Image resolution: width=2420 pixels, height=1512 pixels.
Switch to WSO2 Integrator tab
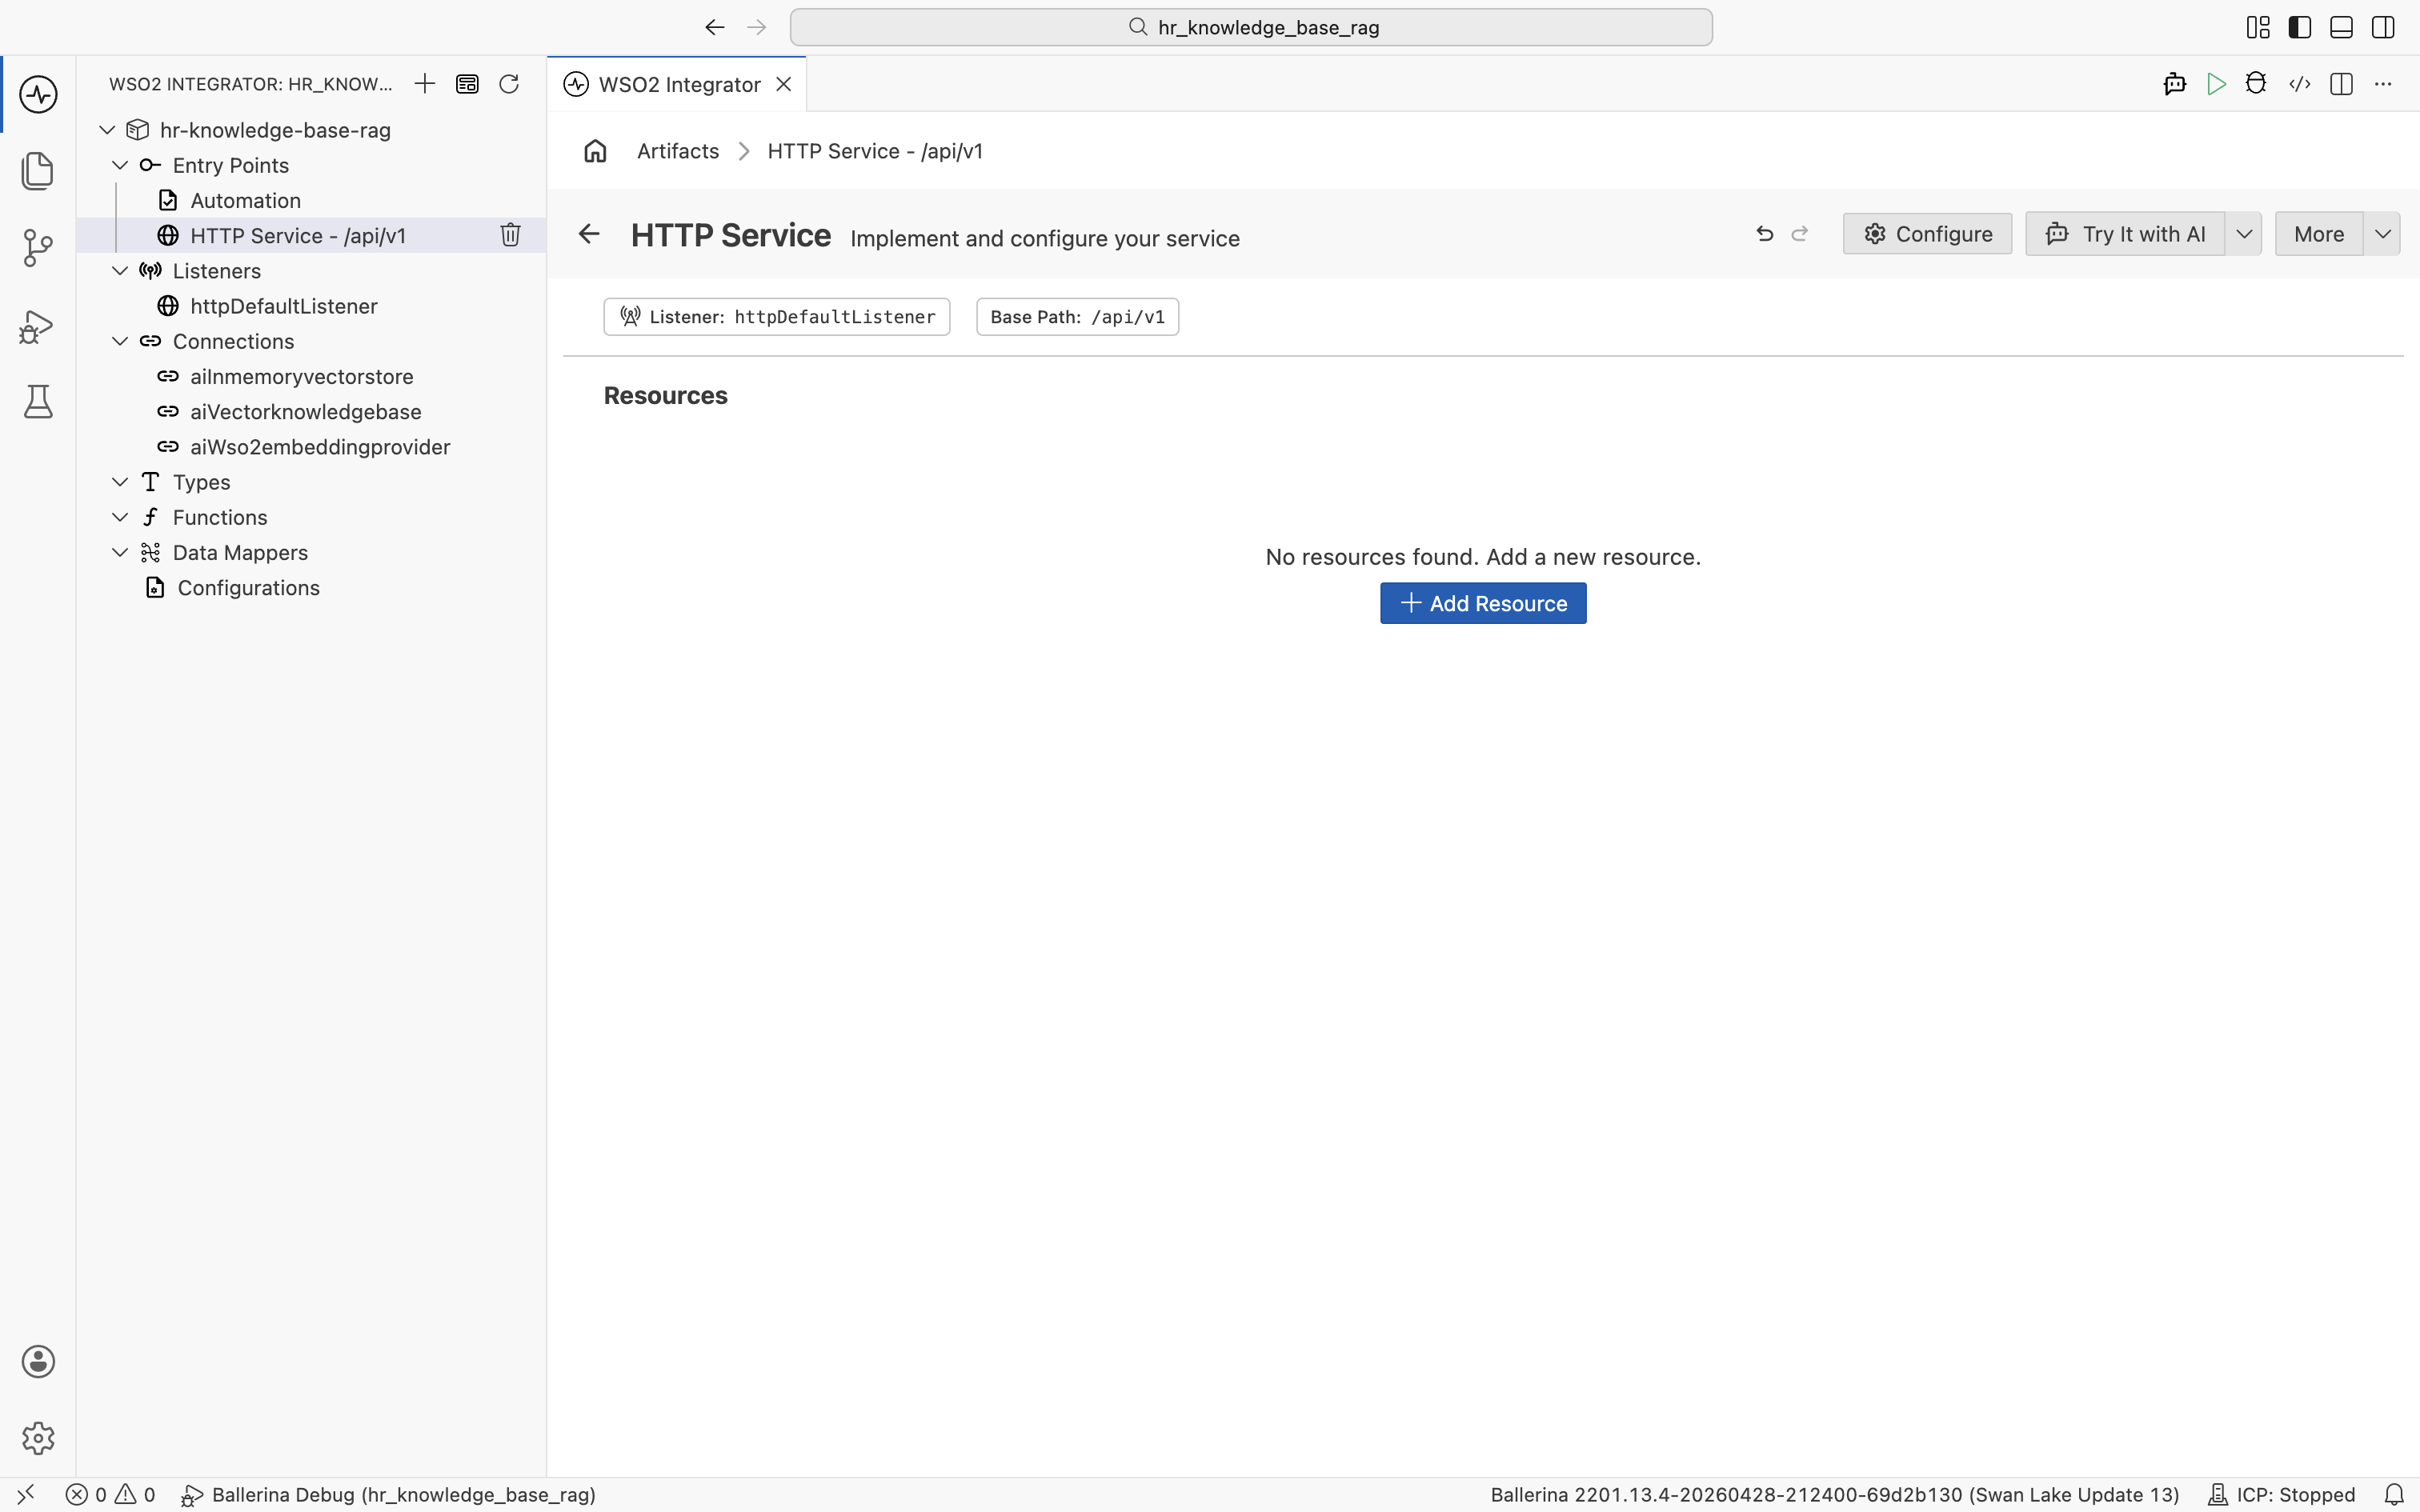679,85
